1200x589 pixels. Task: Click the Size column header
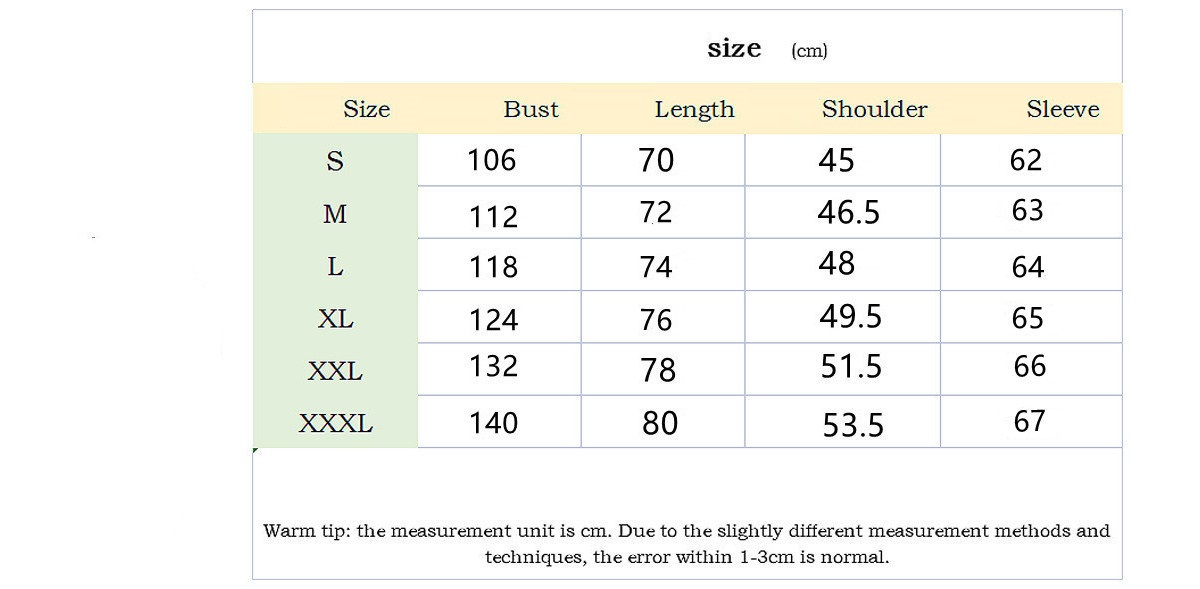[366, 109]
